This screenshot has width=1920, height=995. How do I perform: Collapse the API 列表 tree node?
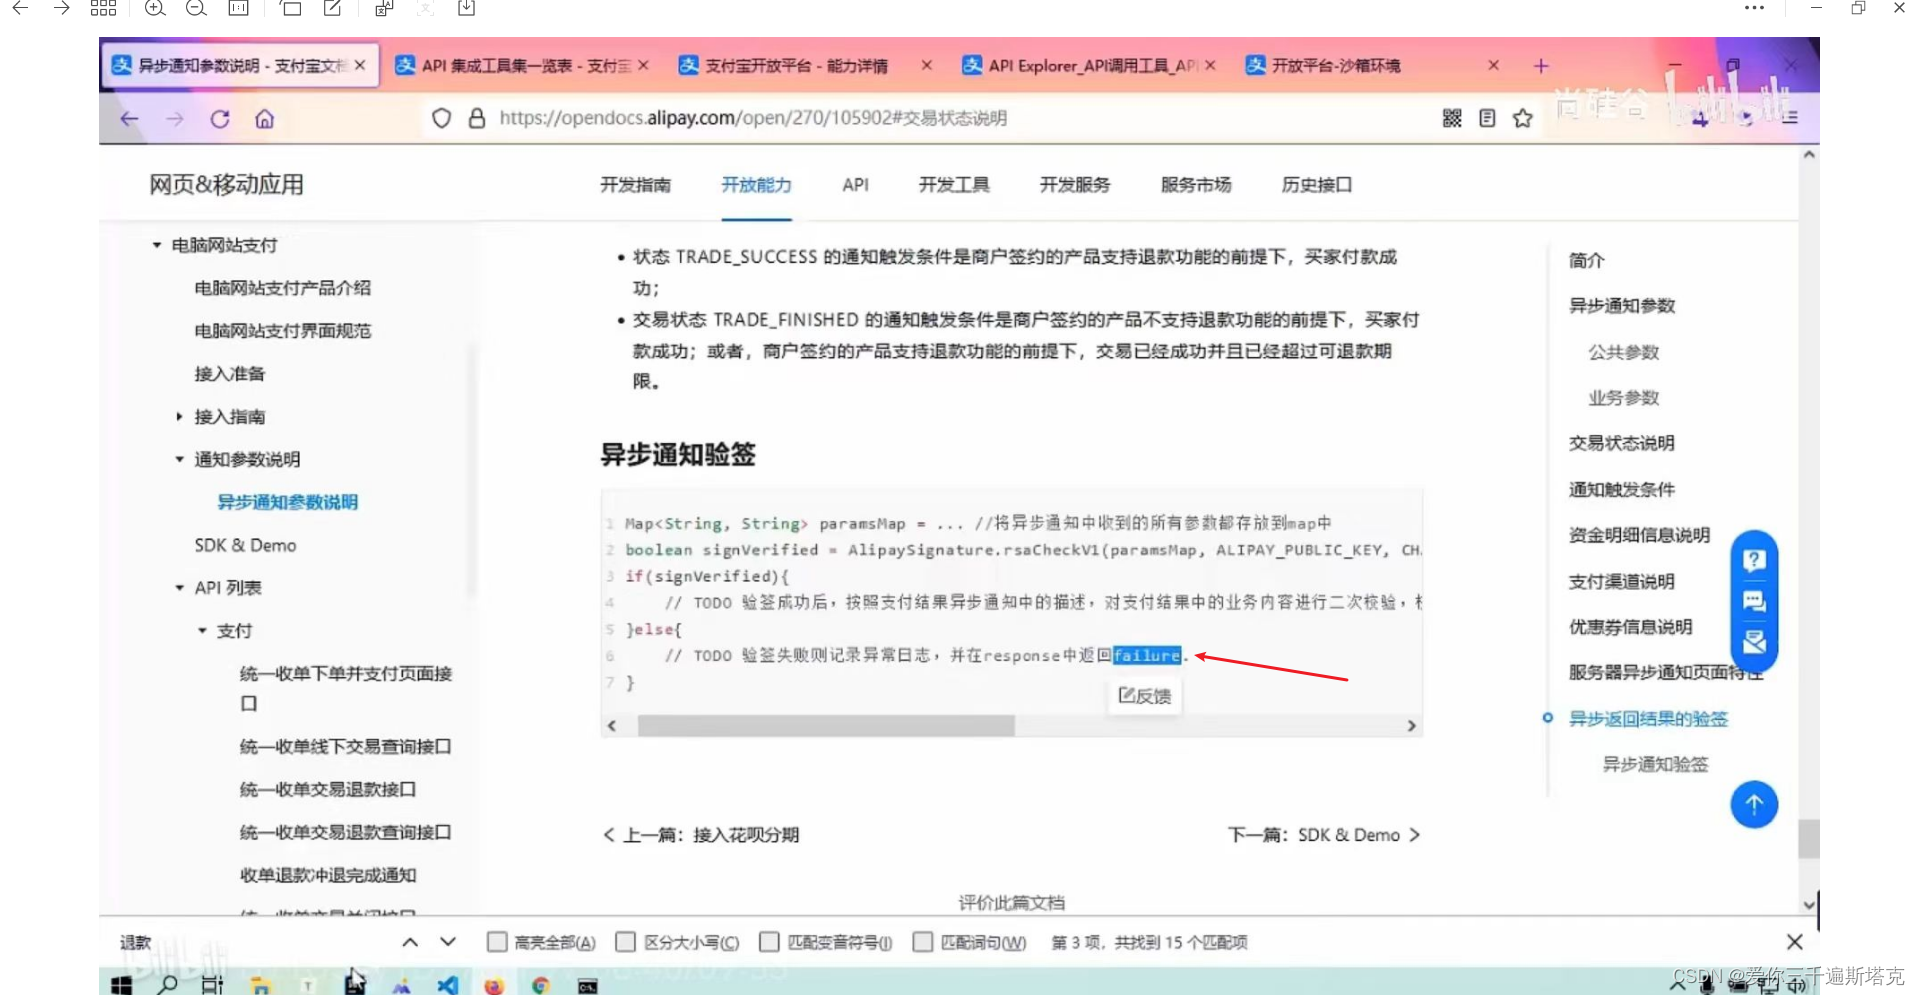(179, 588)
